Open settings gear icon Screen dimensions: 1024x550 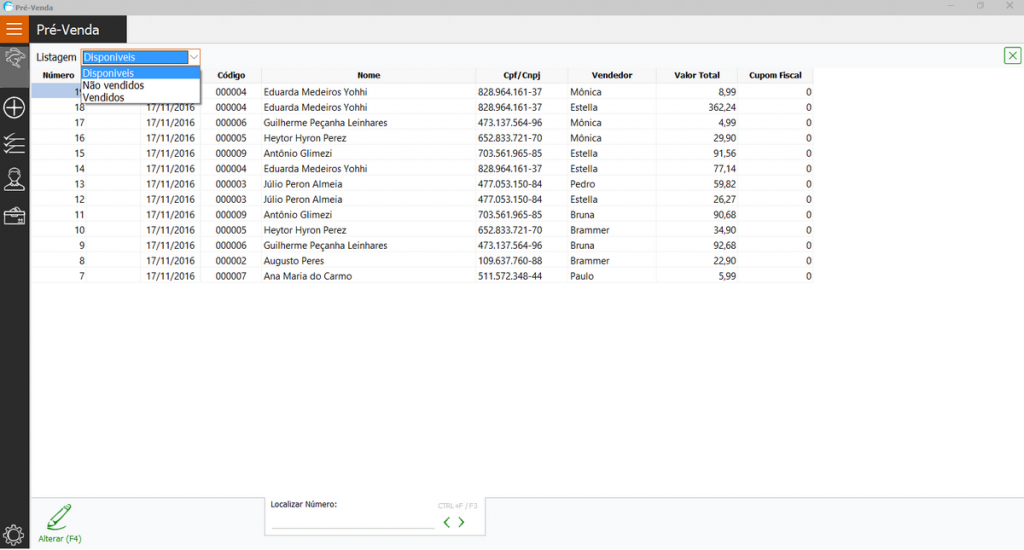click(x=14, y=535)
